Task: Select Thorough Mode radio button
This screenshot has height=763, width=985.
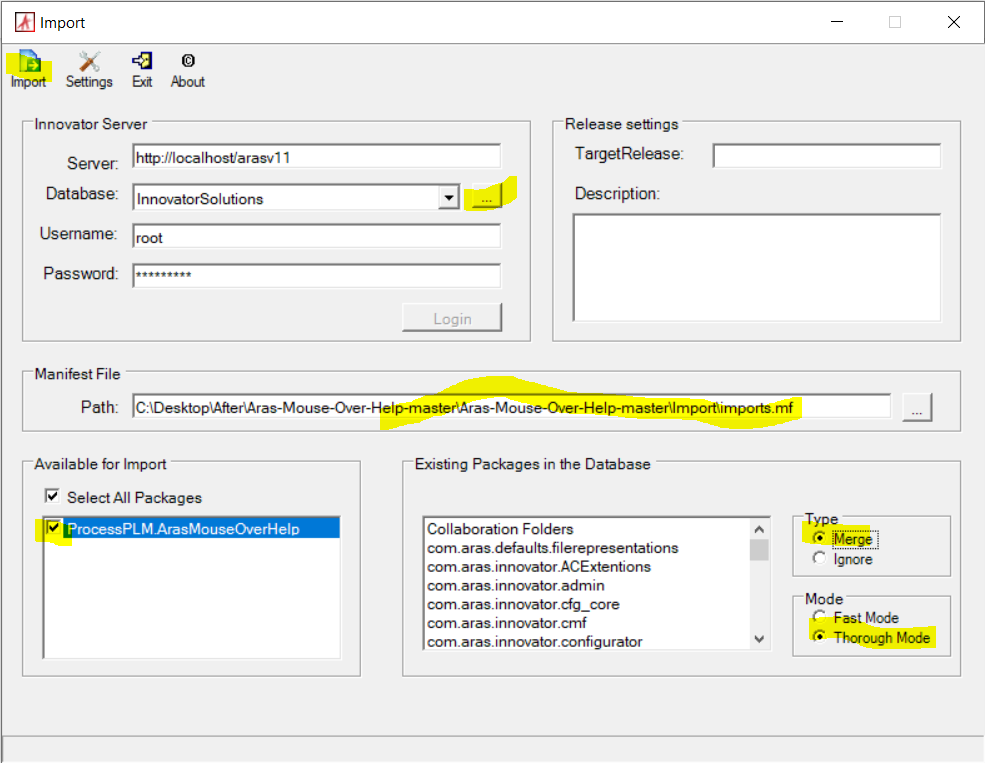Action: coord(820,638)
